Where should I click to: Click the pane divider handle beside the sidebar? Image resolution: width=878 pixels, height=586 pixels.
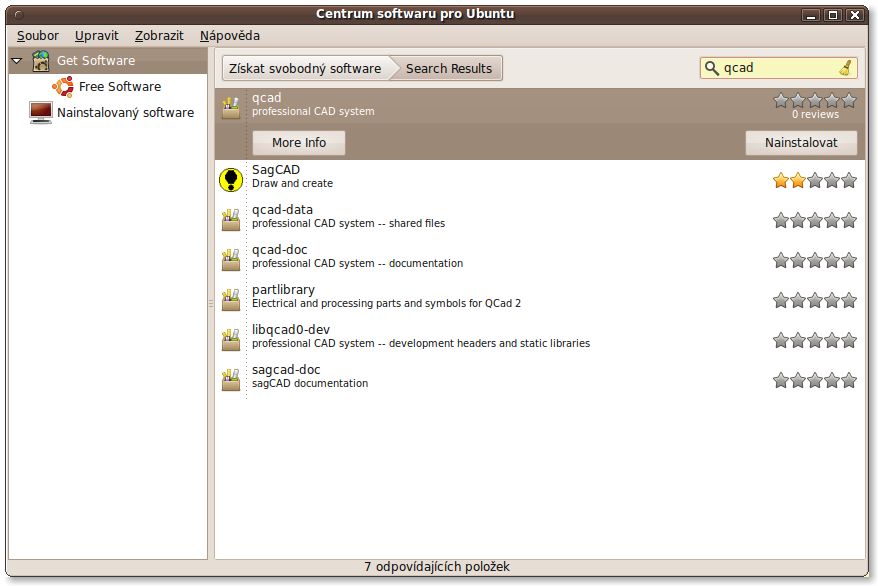tap(211, 303)
